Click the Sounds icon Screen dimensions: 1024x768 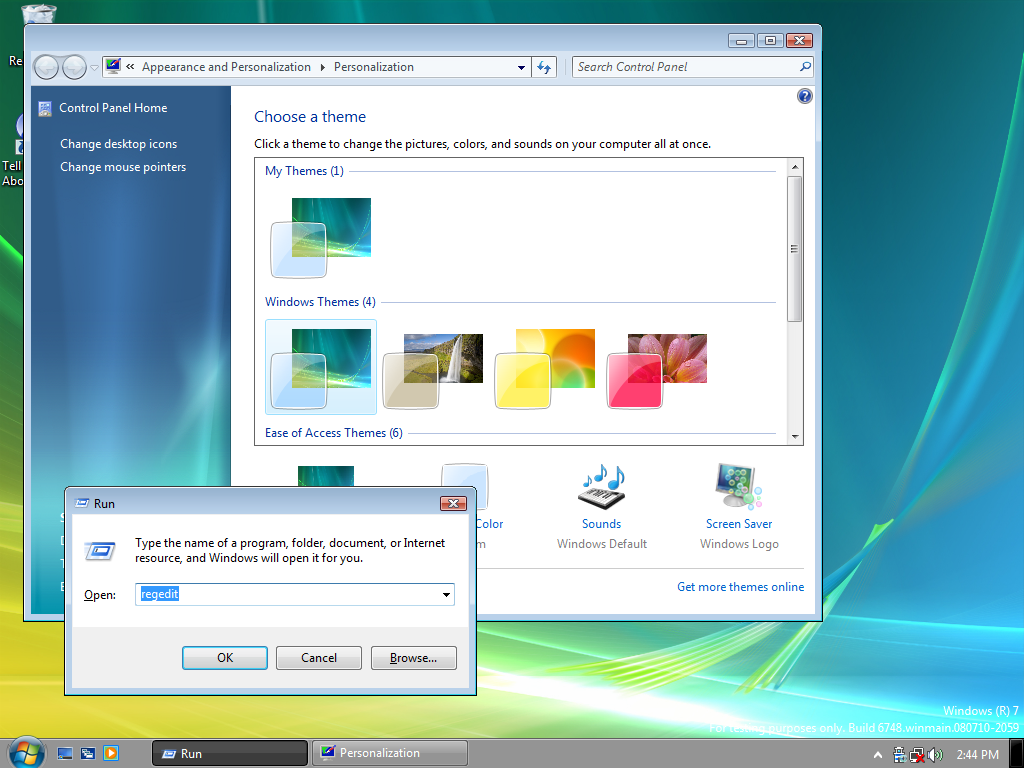click(x=601, y=487)
